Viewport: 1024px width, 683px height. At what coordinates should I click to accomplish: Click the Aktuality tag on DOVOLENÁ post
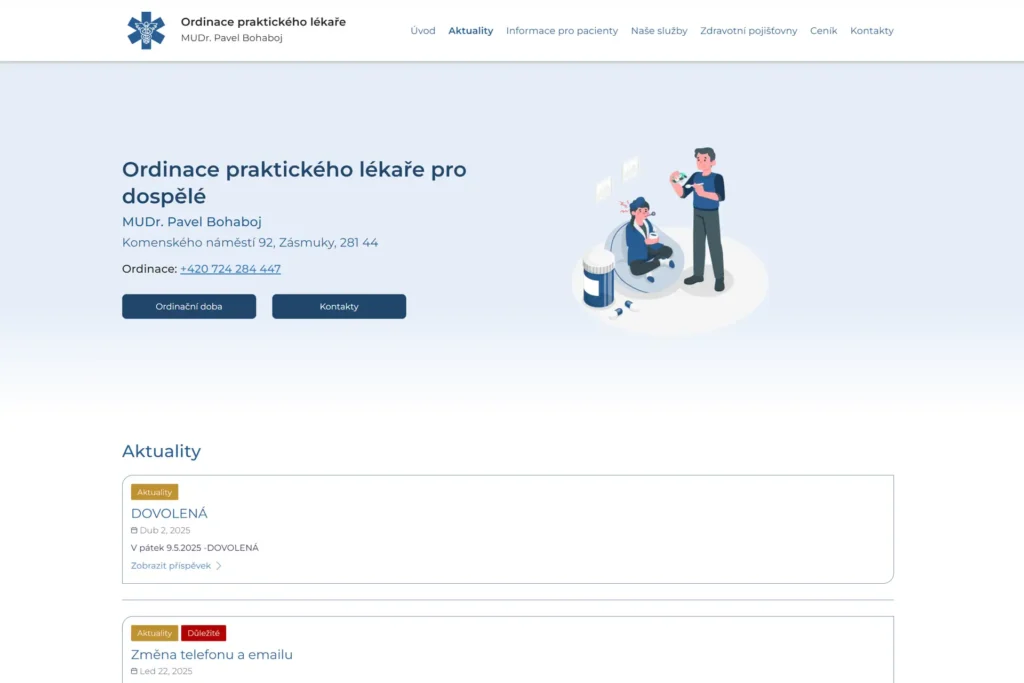[154, 492]
